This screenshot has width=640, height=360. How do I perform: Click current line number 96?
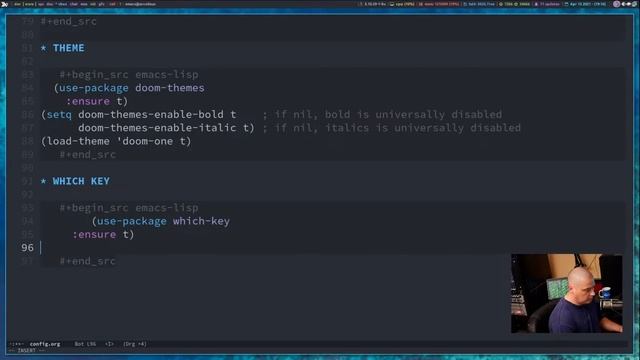[27, 247]
